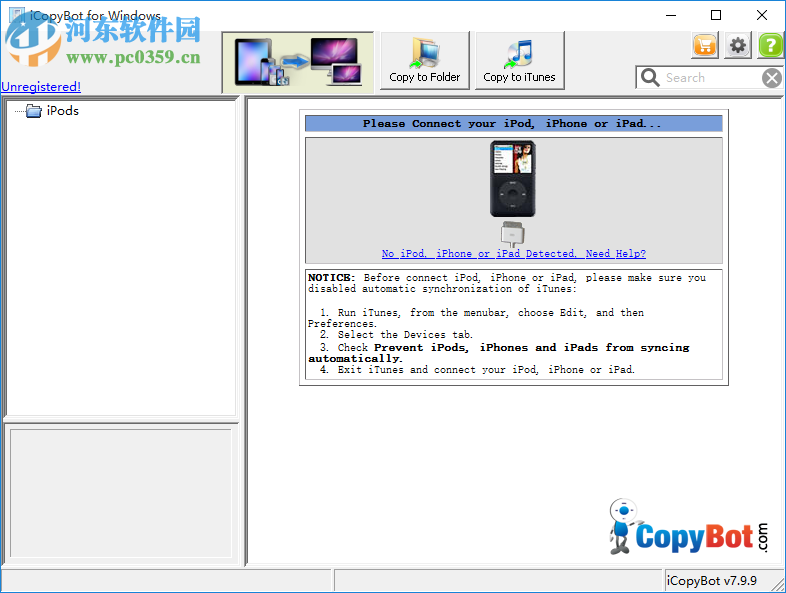Click the iCopyBot v7.9.9 status bar text
The image size is (786, 593).
coord(712,581)
